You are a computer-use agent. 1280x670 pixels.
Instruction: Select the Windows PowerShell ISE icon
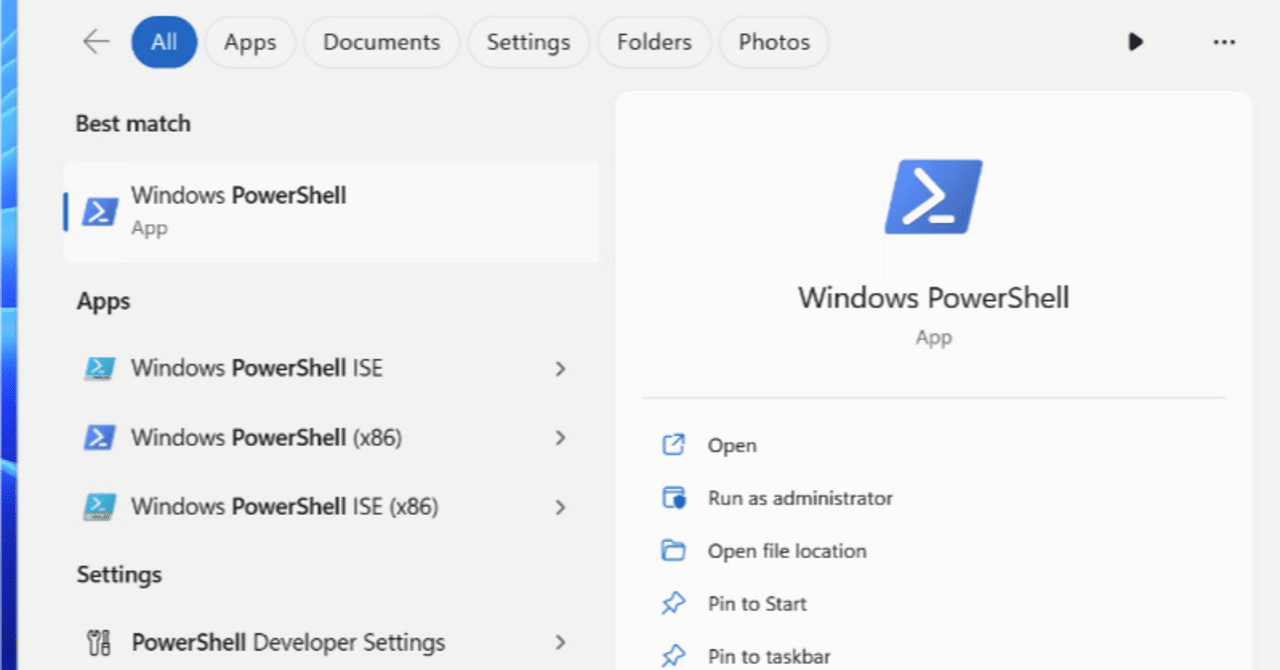(98, 368)
